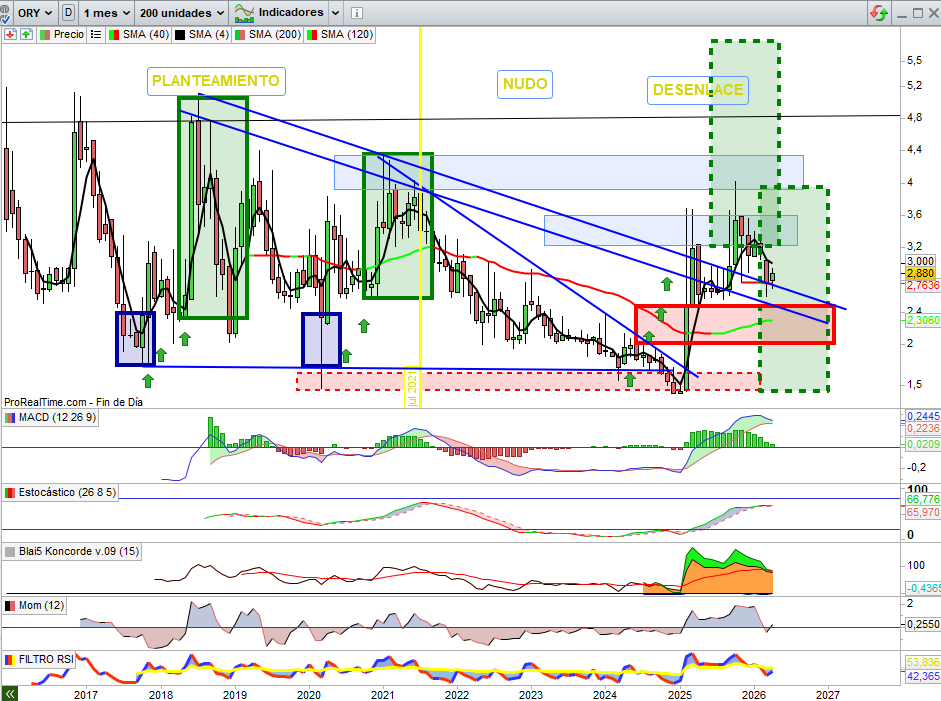941x701 pixels.
Task: Select the NUDO text annotation
Action: pyautogui.click(x=525, y=84)
